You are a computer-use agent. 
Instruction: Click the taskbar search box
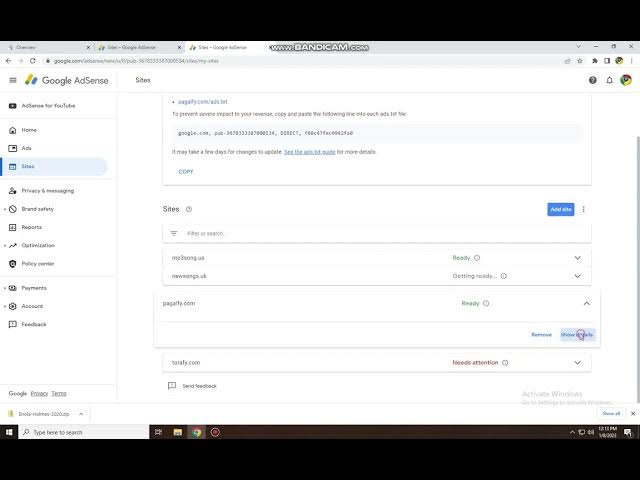point(84,432)
